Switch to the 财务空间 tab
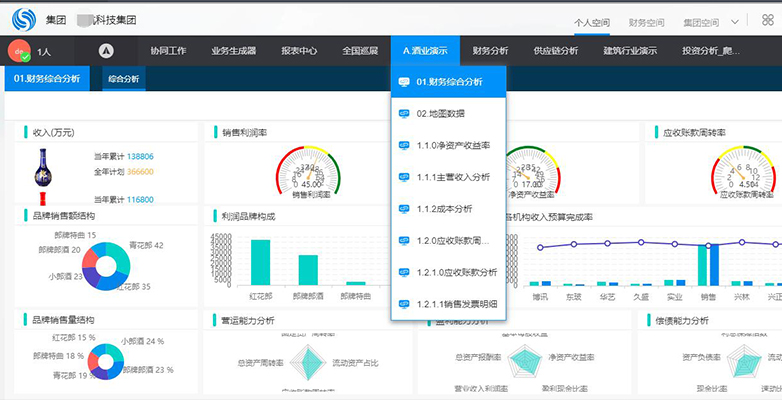782x400 pixels. pos(646,22)
